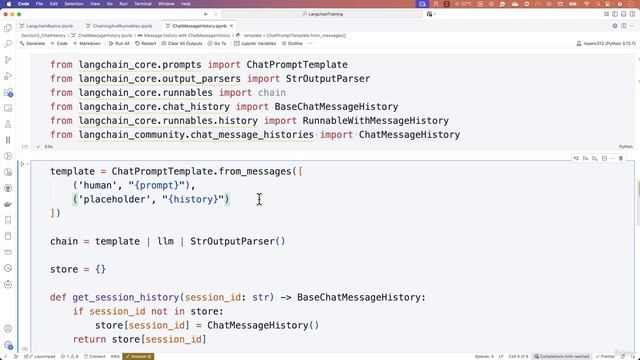Open the Run and Debug view
The image size is (640, 360).
tap(8, 76)
